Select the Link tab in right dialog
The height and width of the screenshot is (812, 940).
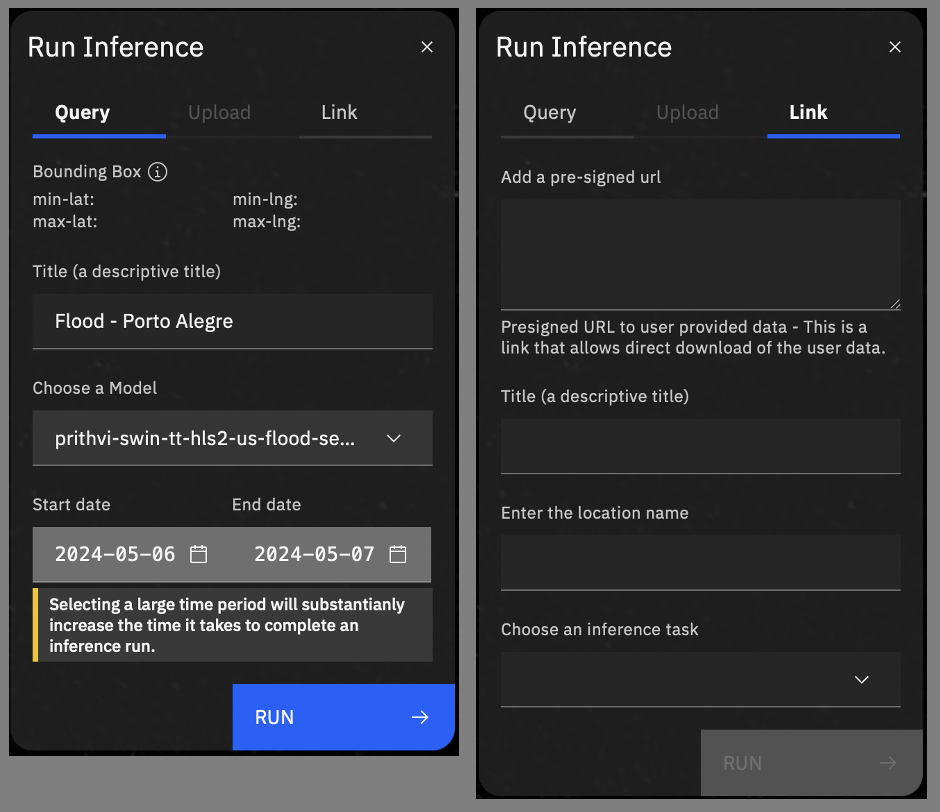pyautogui.click(x=808, y=113)
